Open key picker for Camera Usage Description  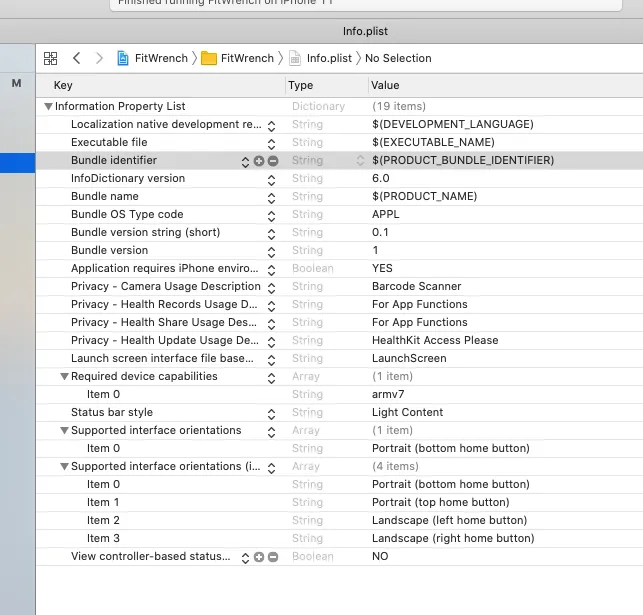point(271,288)
